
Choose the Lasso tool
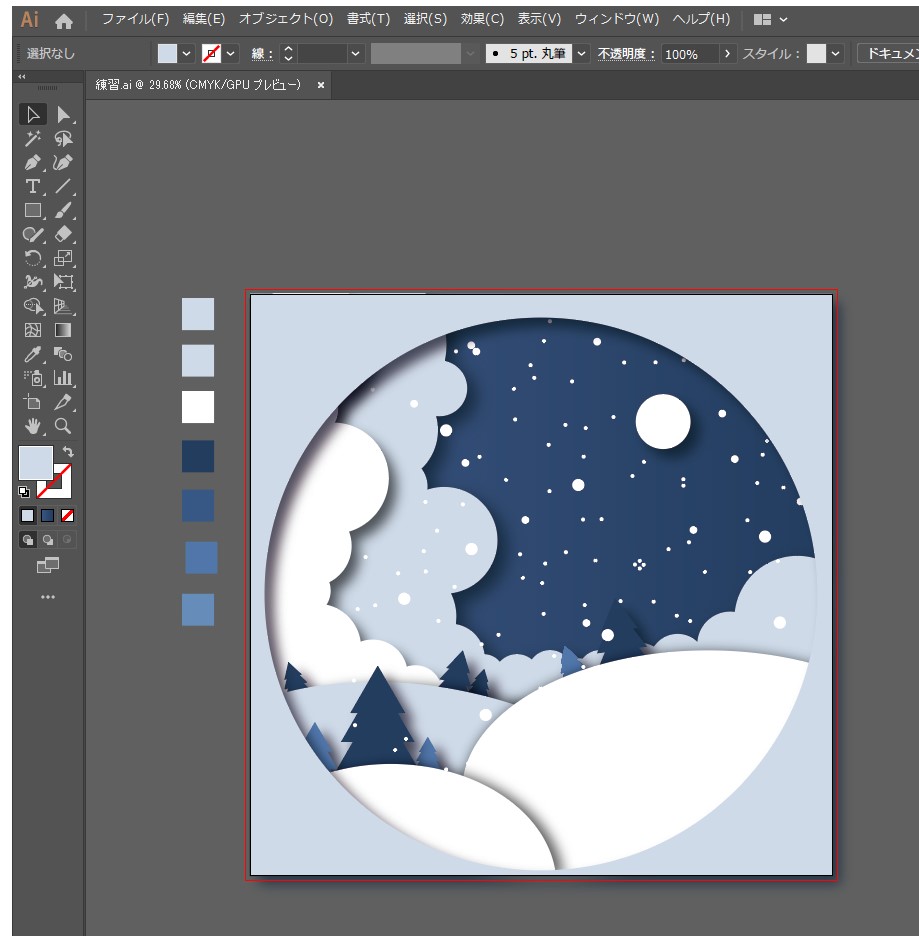63,138
